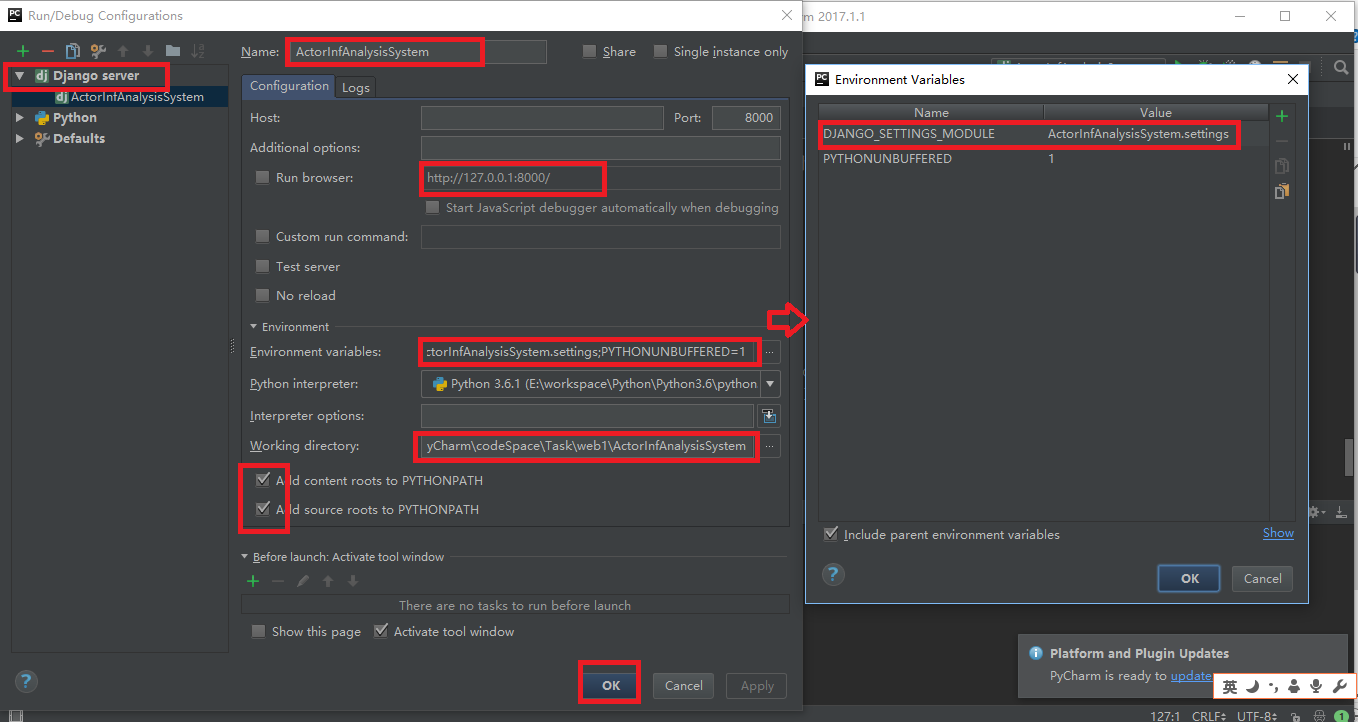Click OK in Run/Debug Configurations

[x=611, y=685]
